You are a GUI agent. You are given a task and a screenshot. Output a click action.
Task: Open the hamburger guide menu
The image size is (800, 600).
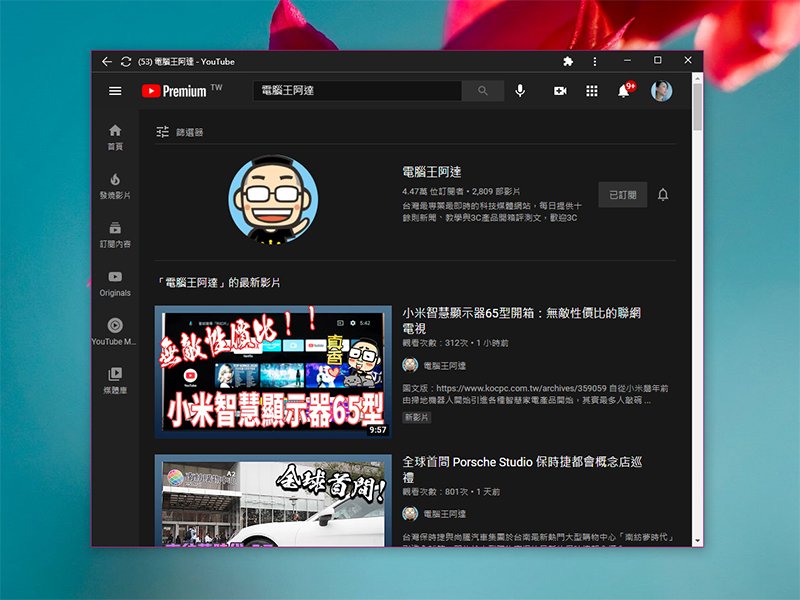pos(115,91)
